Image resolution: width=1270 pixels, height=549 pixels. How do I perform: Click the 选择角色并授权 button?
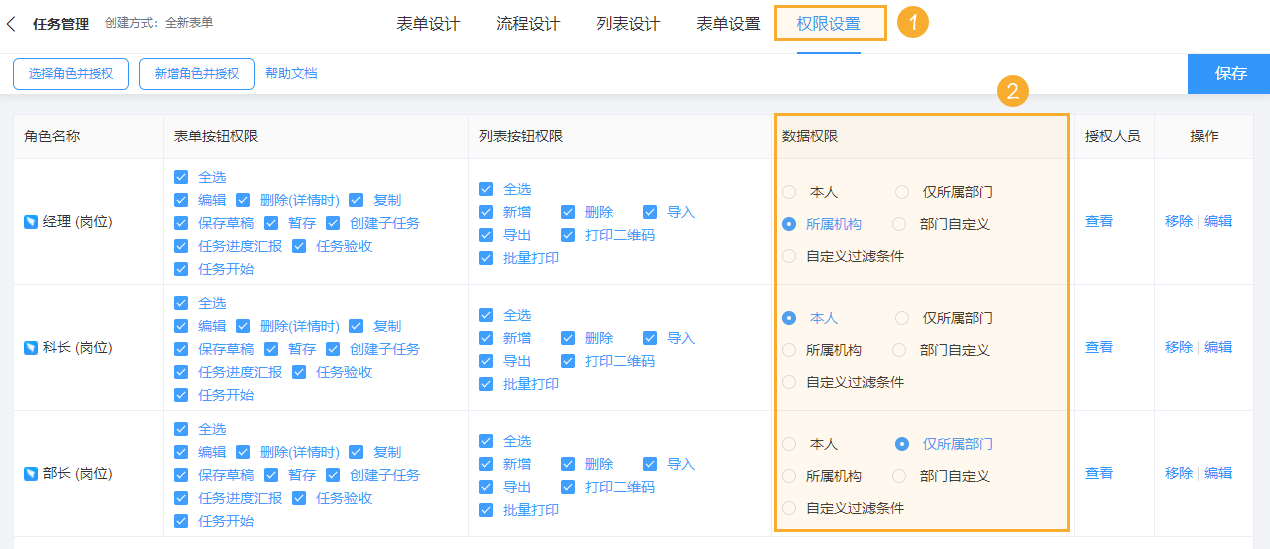click(71, 74)
